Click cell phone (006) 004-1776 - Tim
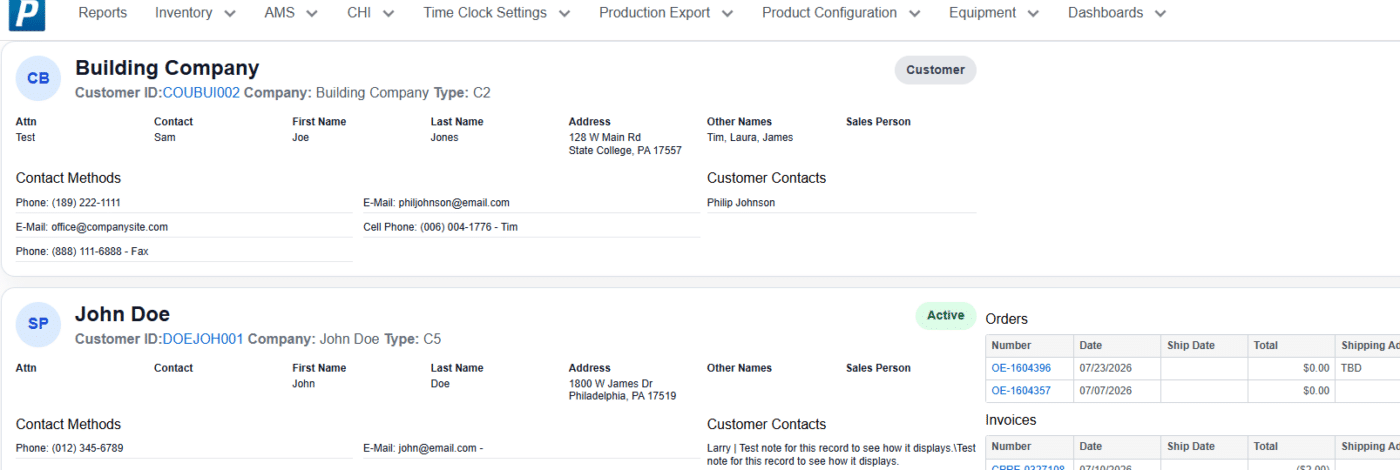1400x470 pixels. (x=440, y=227)
